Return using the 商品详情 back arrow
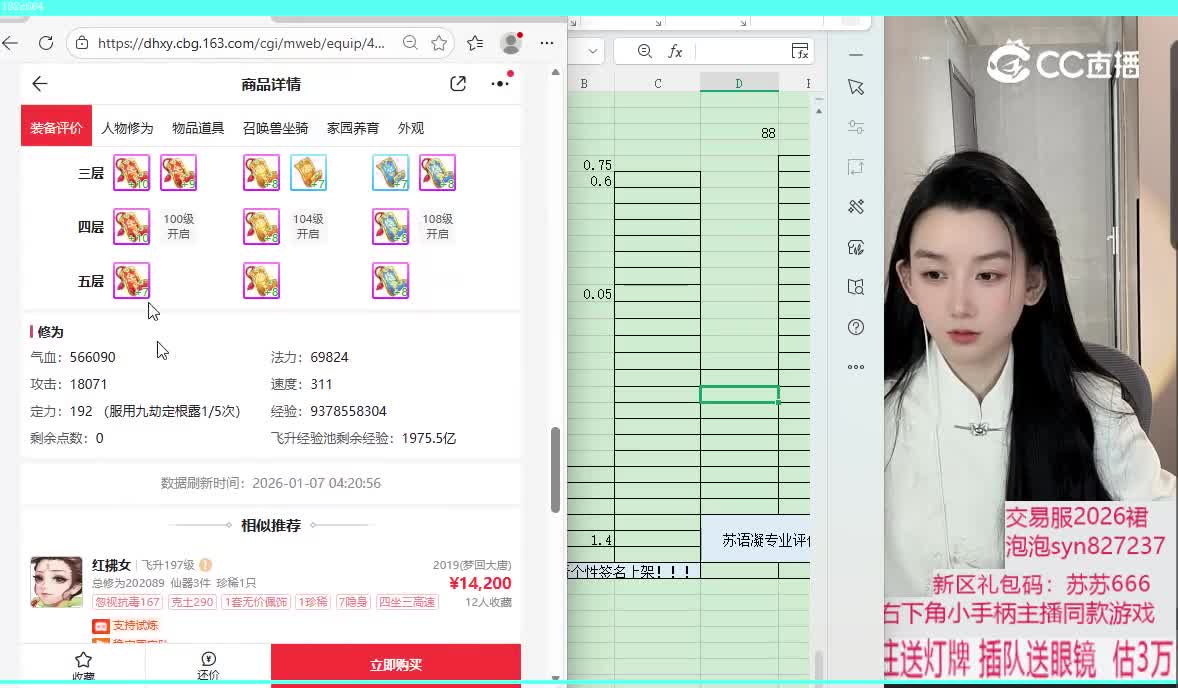Screen dimensions: 1178x688 [40, 83]
